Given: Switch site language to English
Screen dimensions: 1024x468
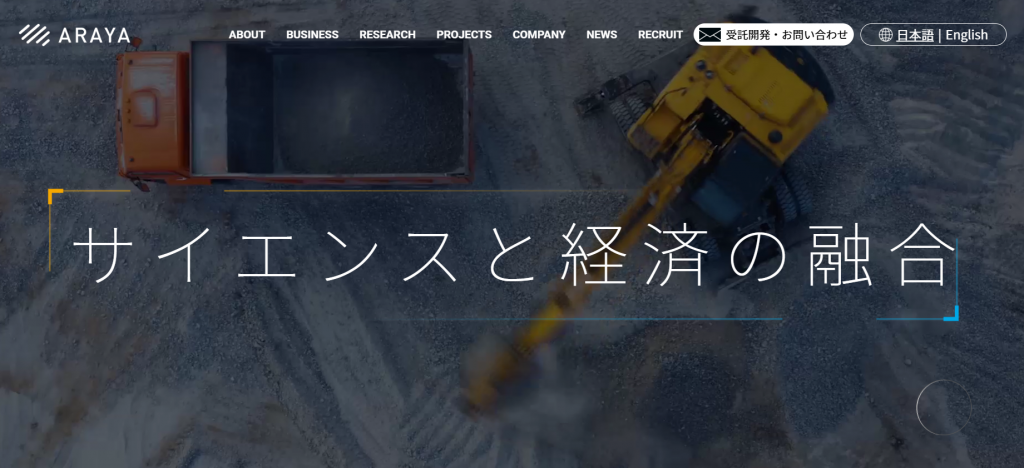Looking at the screenshot, I should tap(966, 35).
